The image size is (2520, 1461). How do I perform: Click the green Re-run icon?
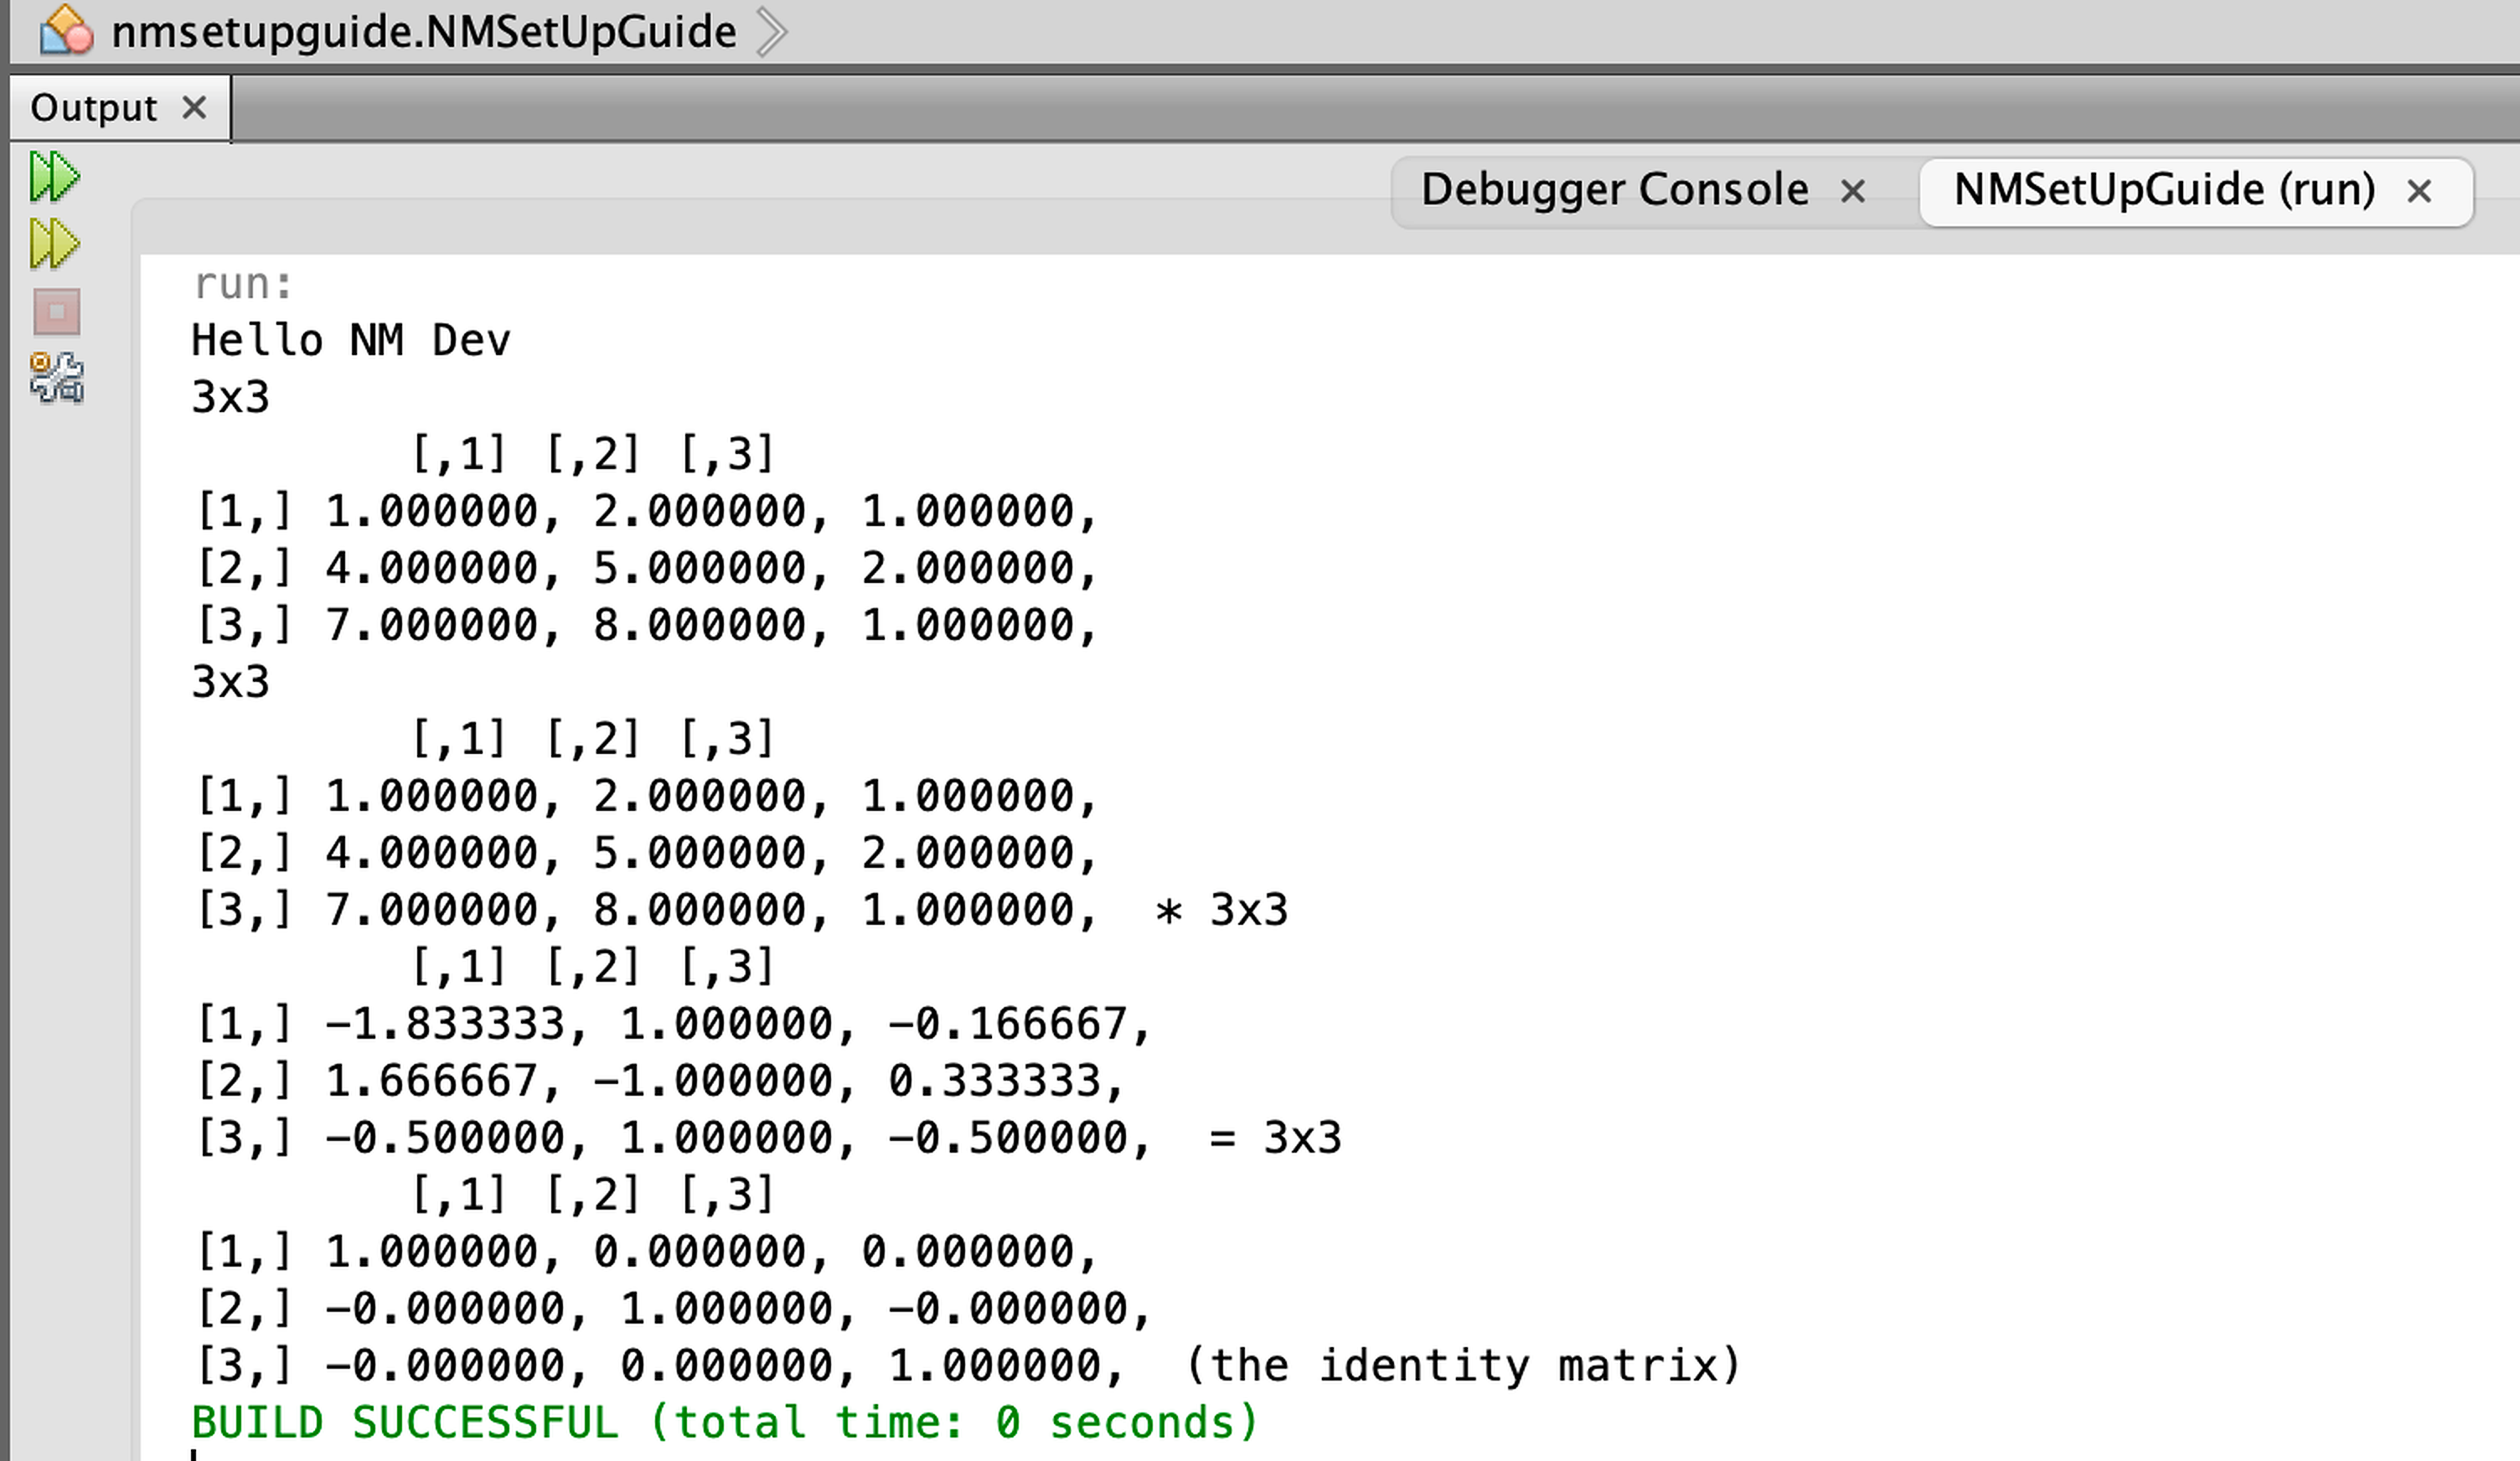pos(54,178)
